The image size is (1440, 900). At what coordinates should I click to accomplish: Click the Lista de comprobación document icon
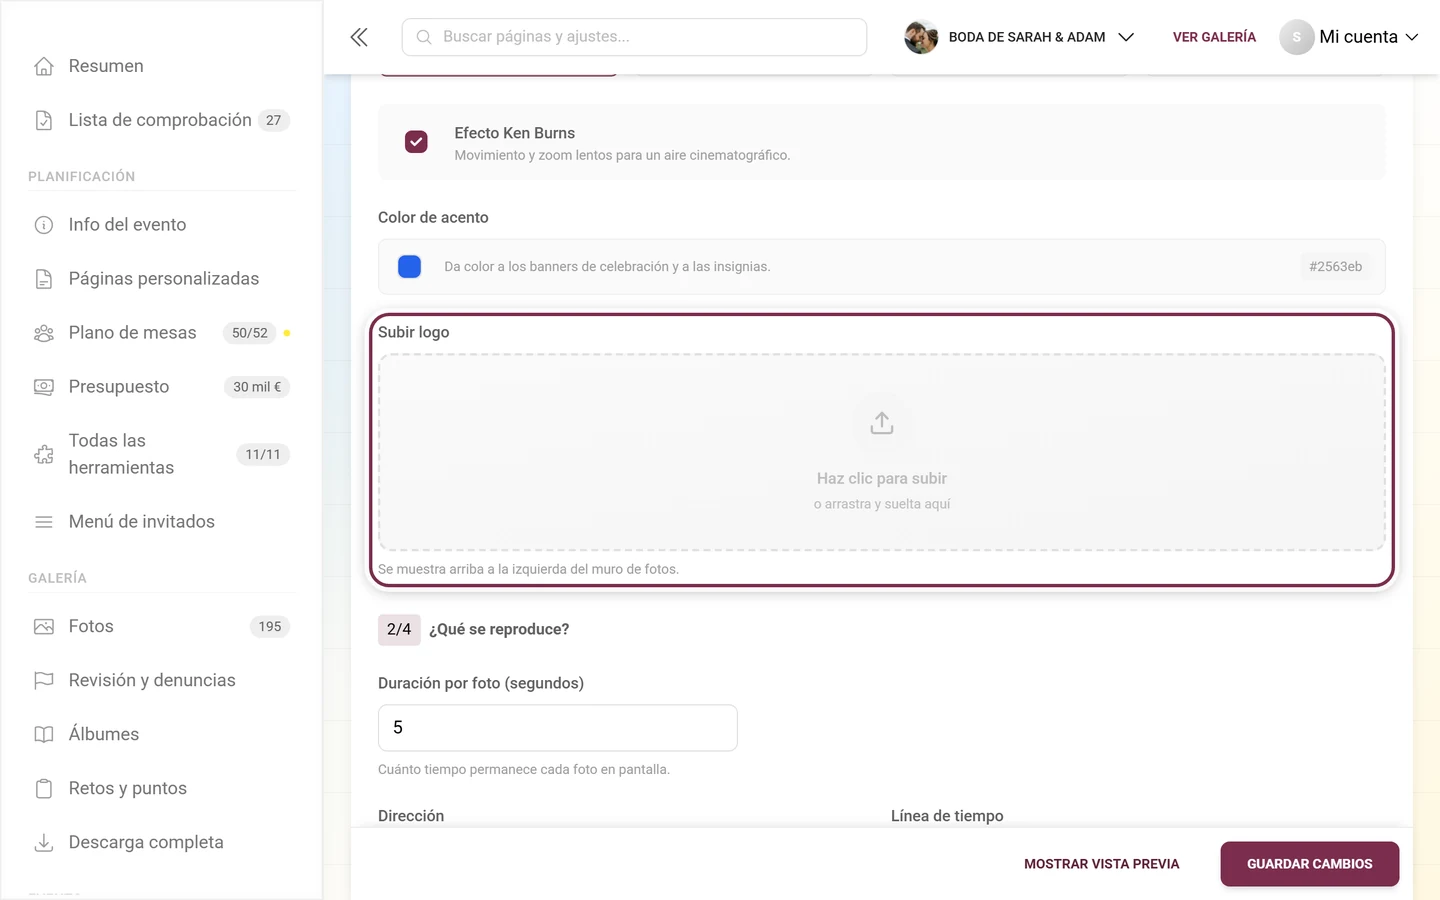[44, 120]
